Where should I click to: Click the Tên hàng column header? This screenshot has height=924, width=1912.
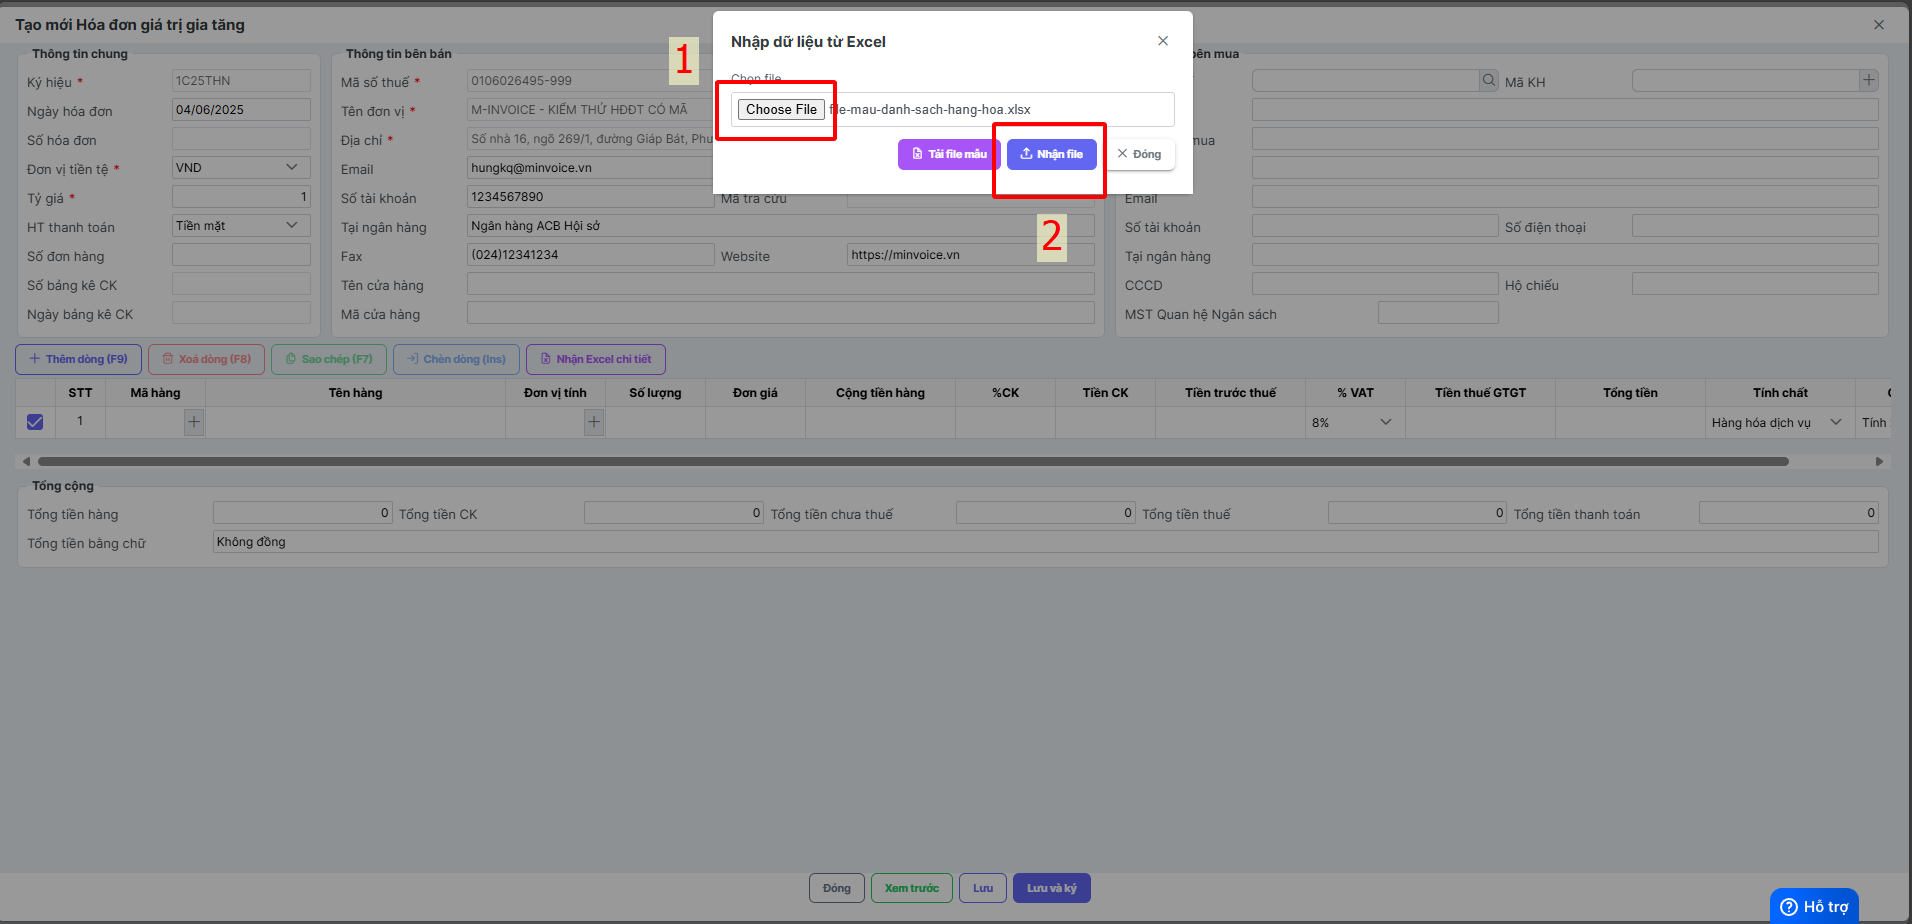[x=355, y=392]
